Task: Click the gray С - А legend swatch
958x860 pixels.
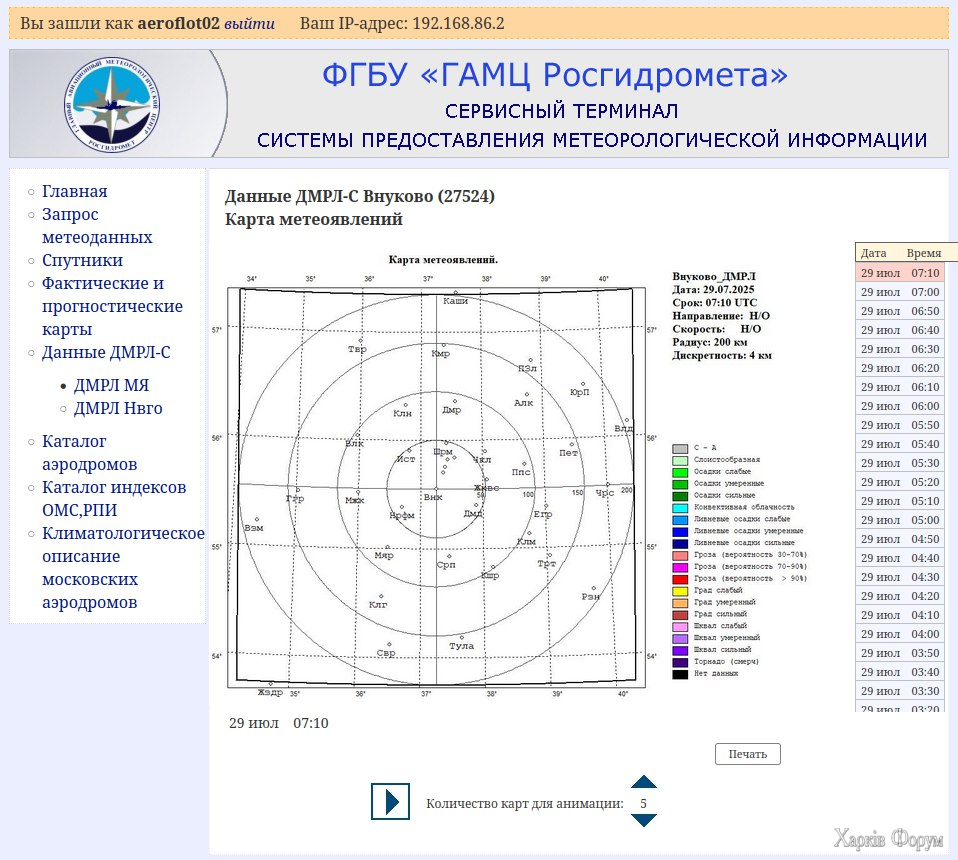Action: tap(680, 448)
